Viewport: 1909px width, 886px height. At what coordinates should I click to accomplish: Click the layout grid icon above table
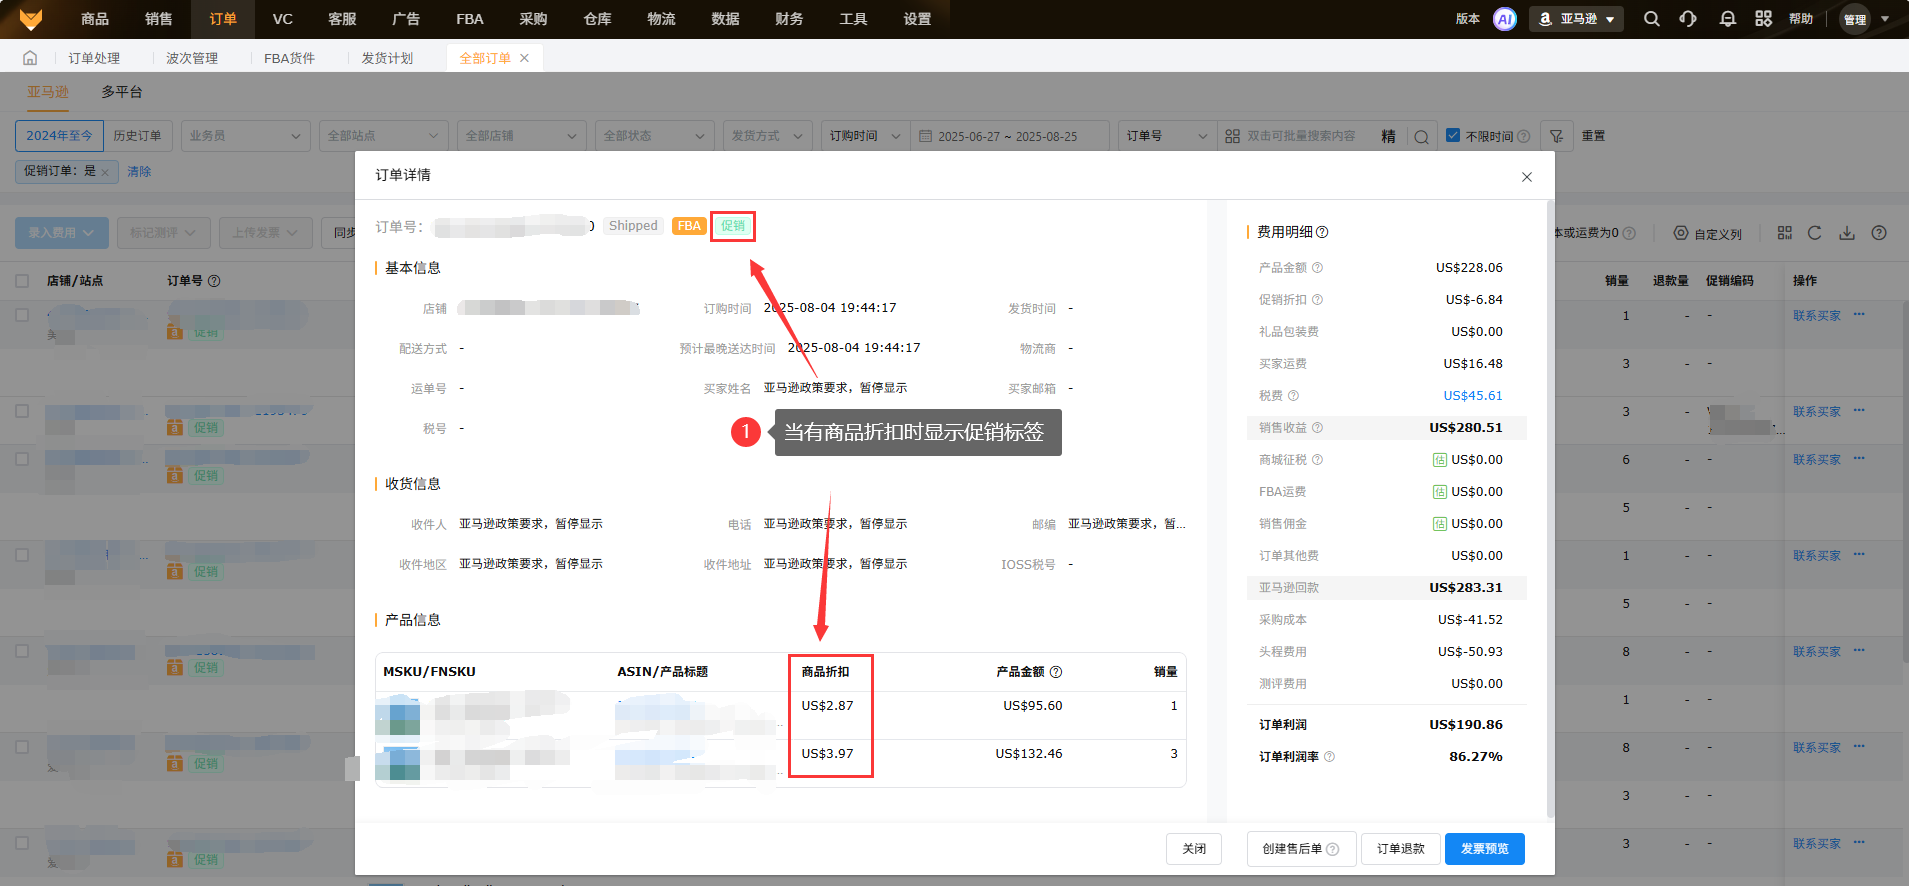(1785, 233)
